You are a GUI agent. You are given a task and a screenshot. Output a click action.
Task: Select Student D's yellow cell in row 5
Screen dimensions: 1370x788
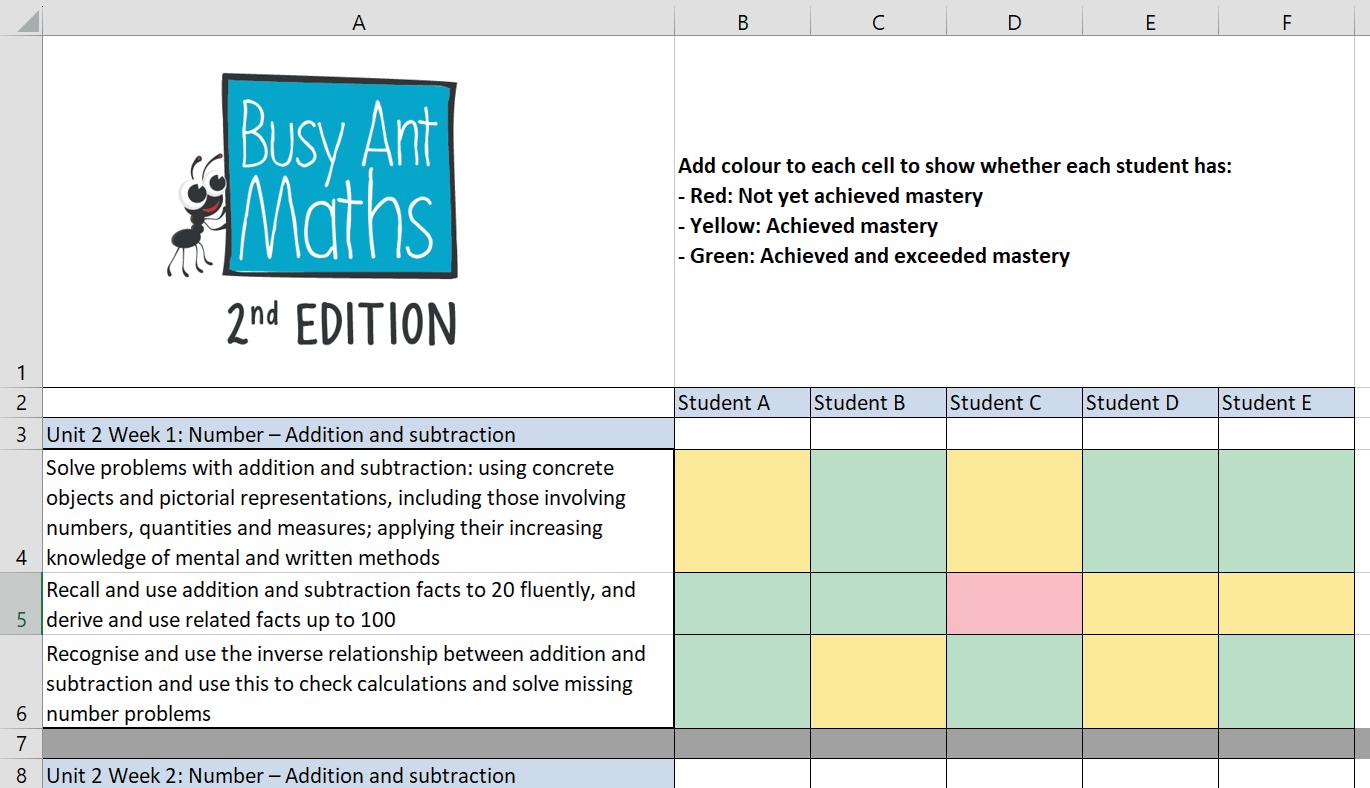tap(1150, 604)
